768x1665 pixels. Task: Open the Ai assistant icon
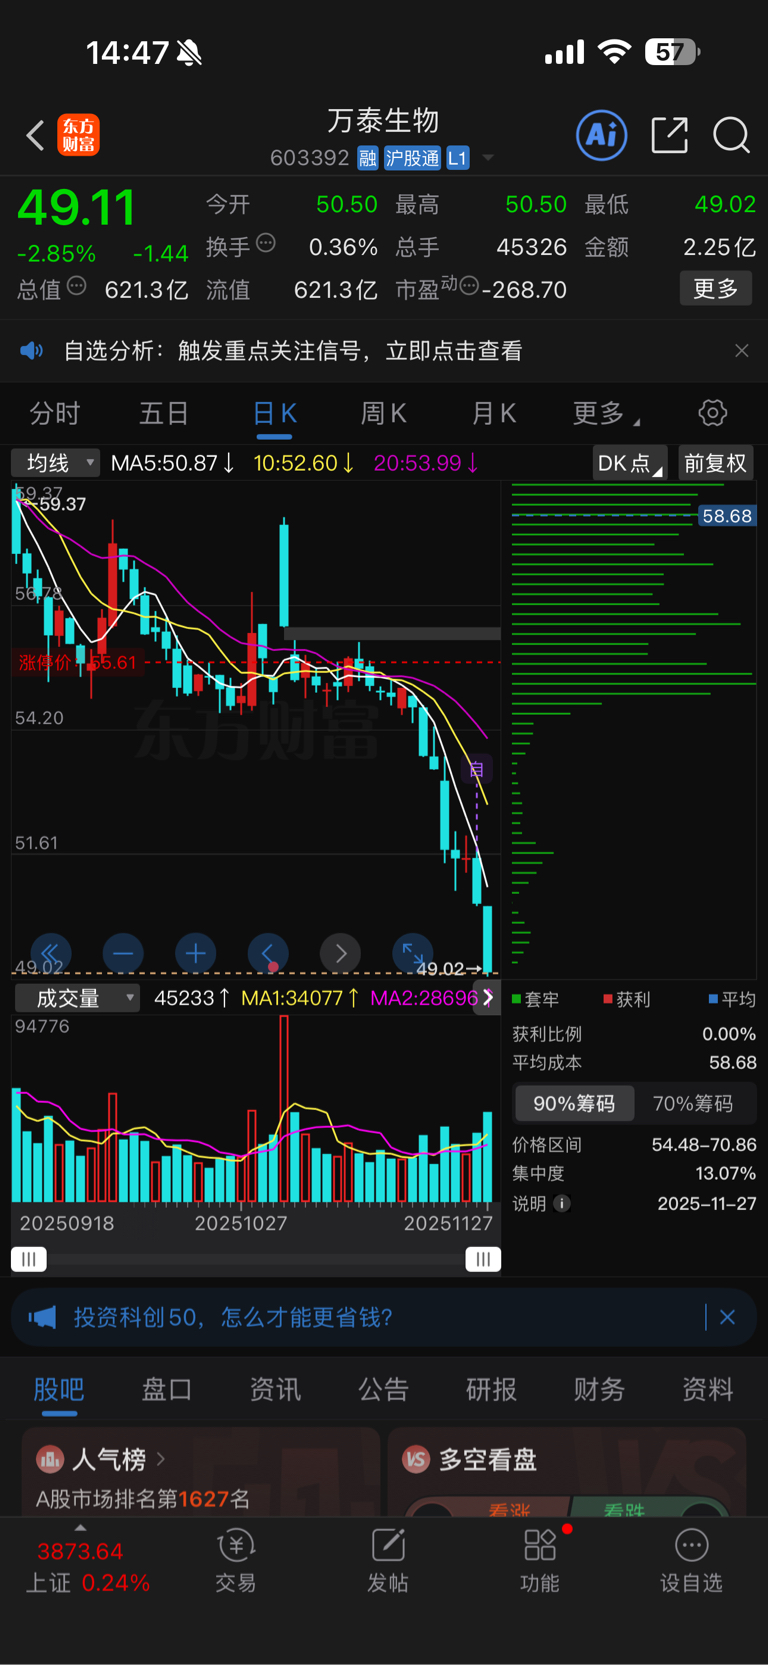[x=602, y=135]
